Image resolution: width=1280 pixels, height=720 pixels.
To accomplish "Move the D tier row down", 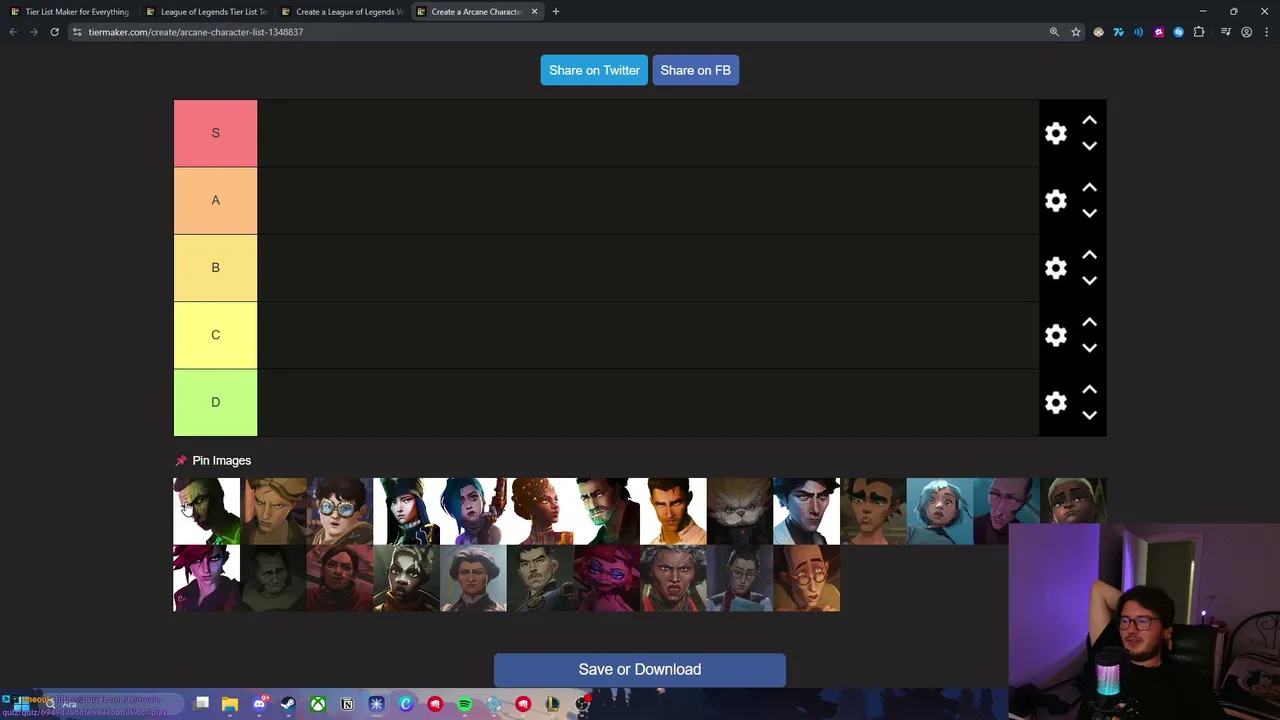I will pyautogui.click(x=1089, y=415).
